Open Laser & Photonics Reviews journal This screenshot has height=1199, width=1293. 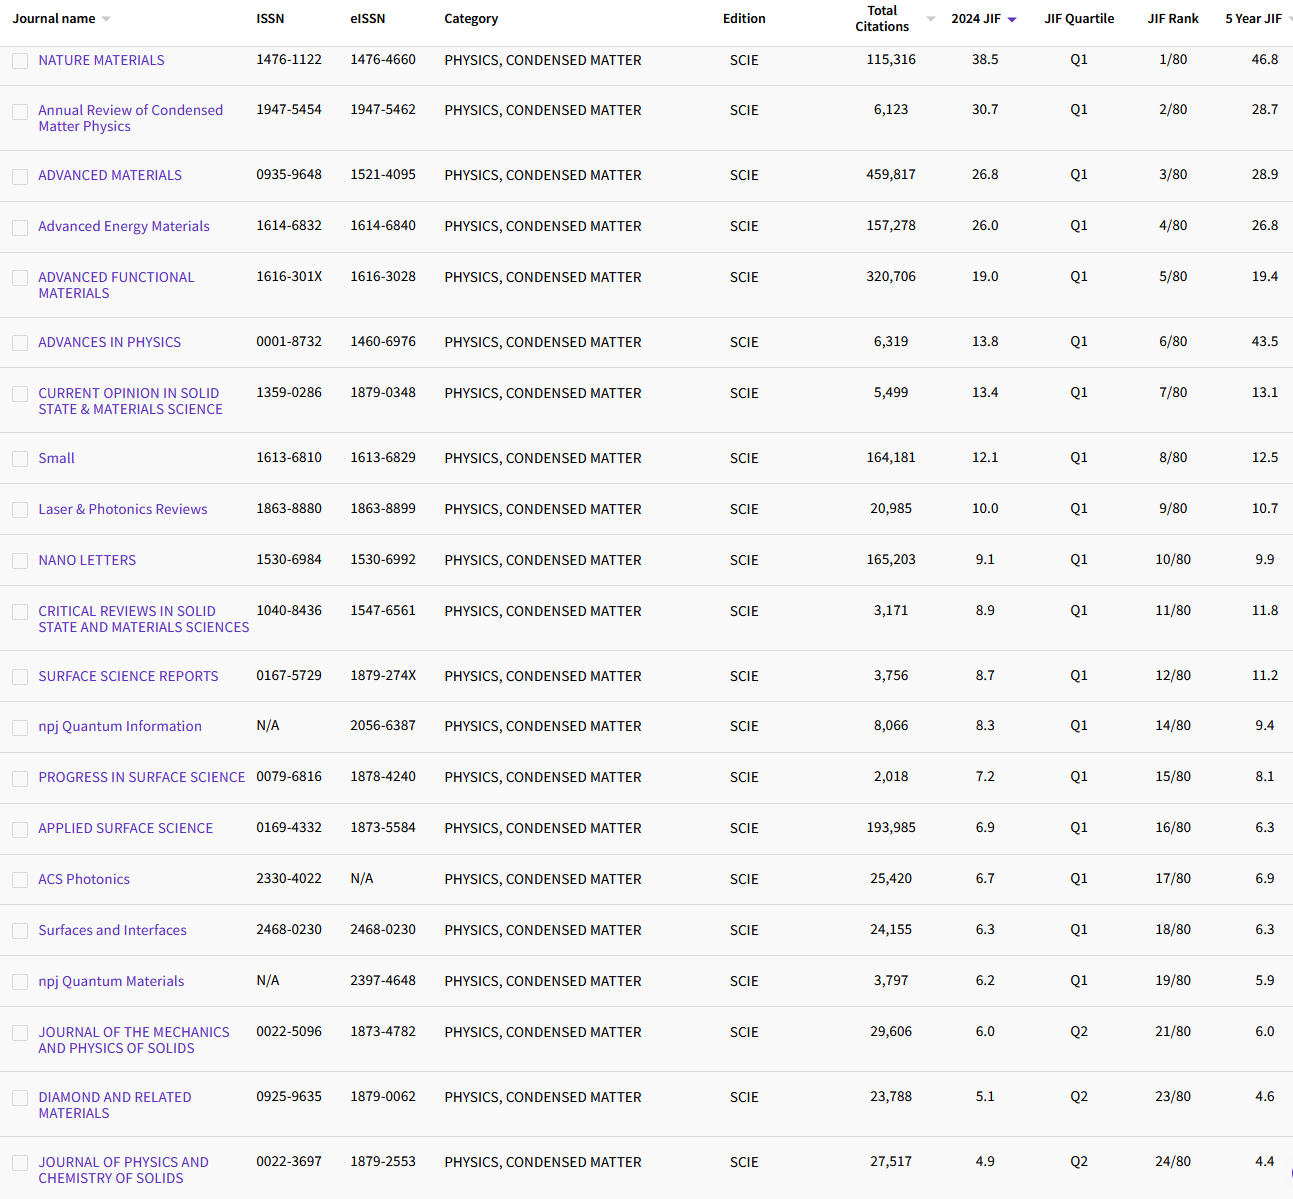(x=122, y=509)
